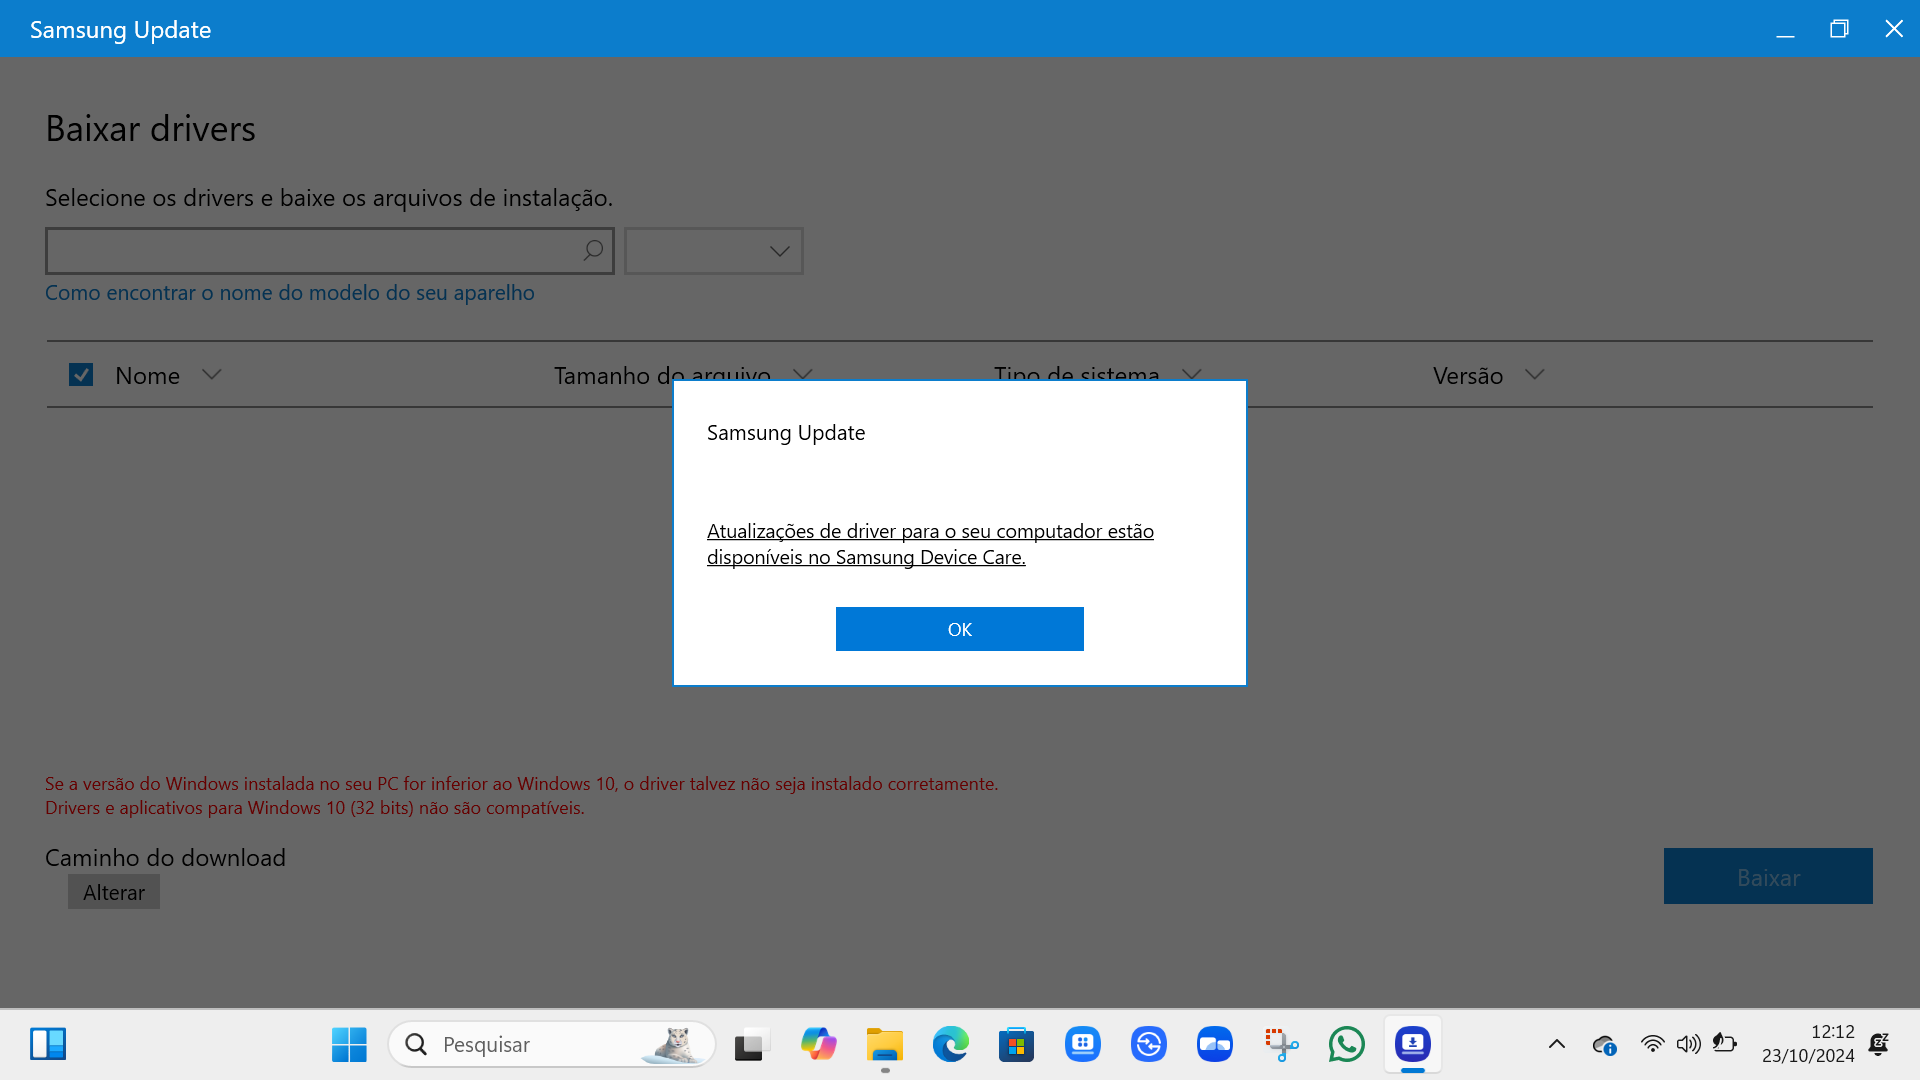Minimize the Samsung Update window
Screen dimensions: 1920x1080
click(x=1785, y=29)
